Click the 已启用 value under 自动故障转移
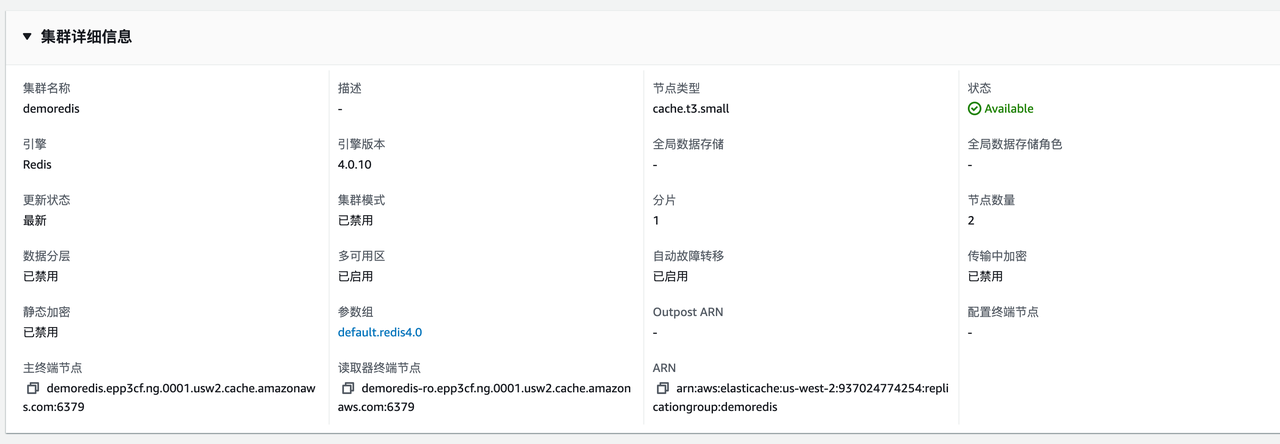 (x=670, y=276)
